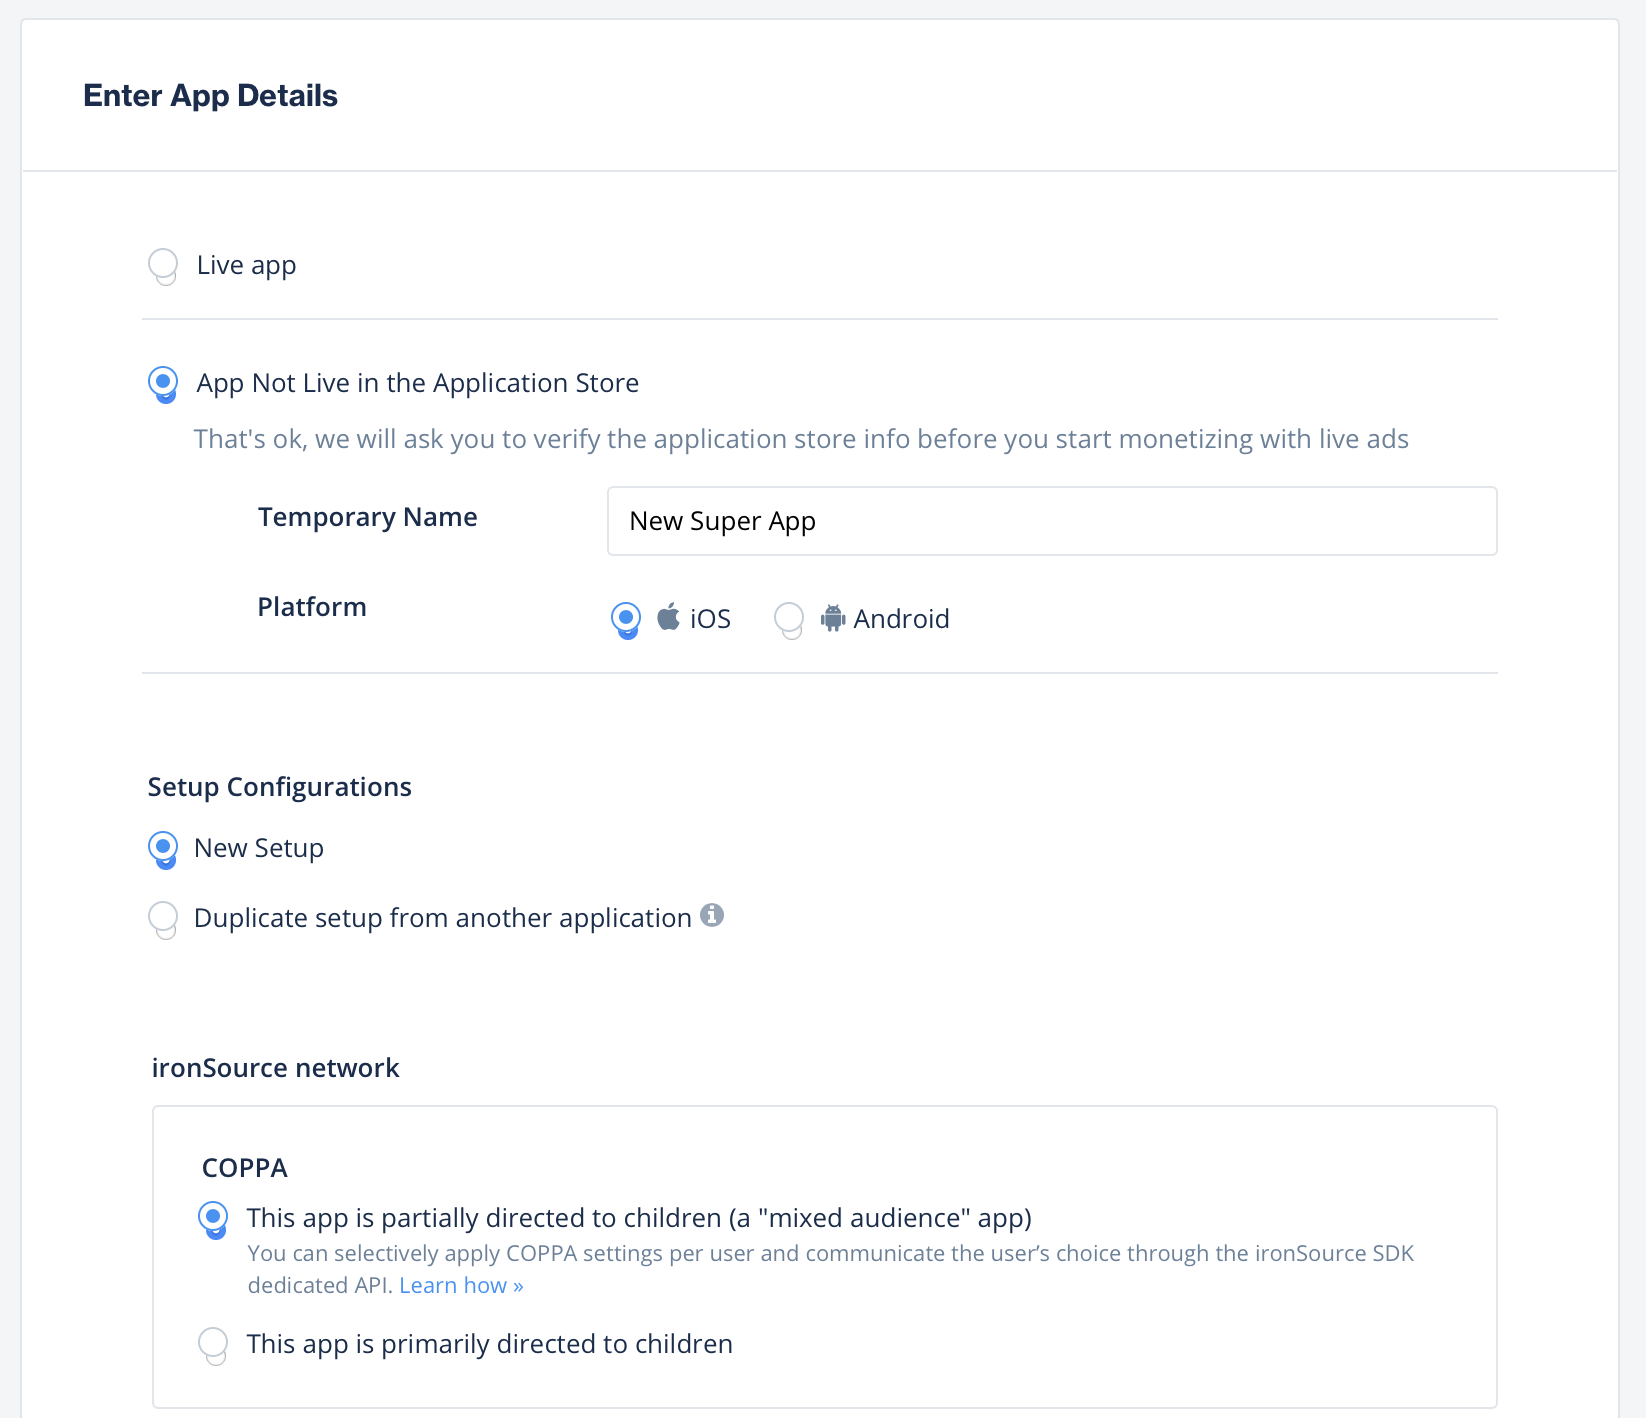Click the Temporary Name input field

click(1051, 521)
